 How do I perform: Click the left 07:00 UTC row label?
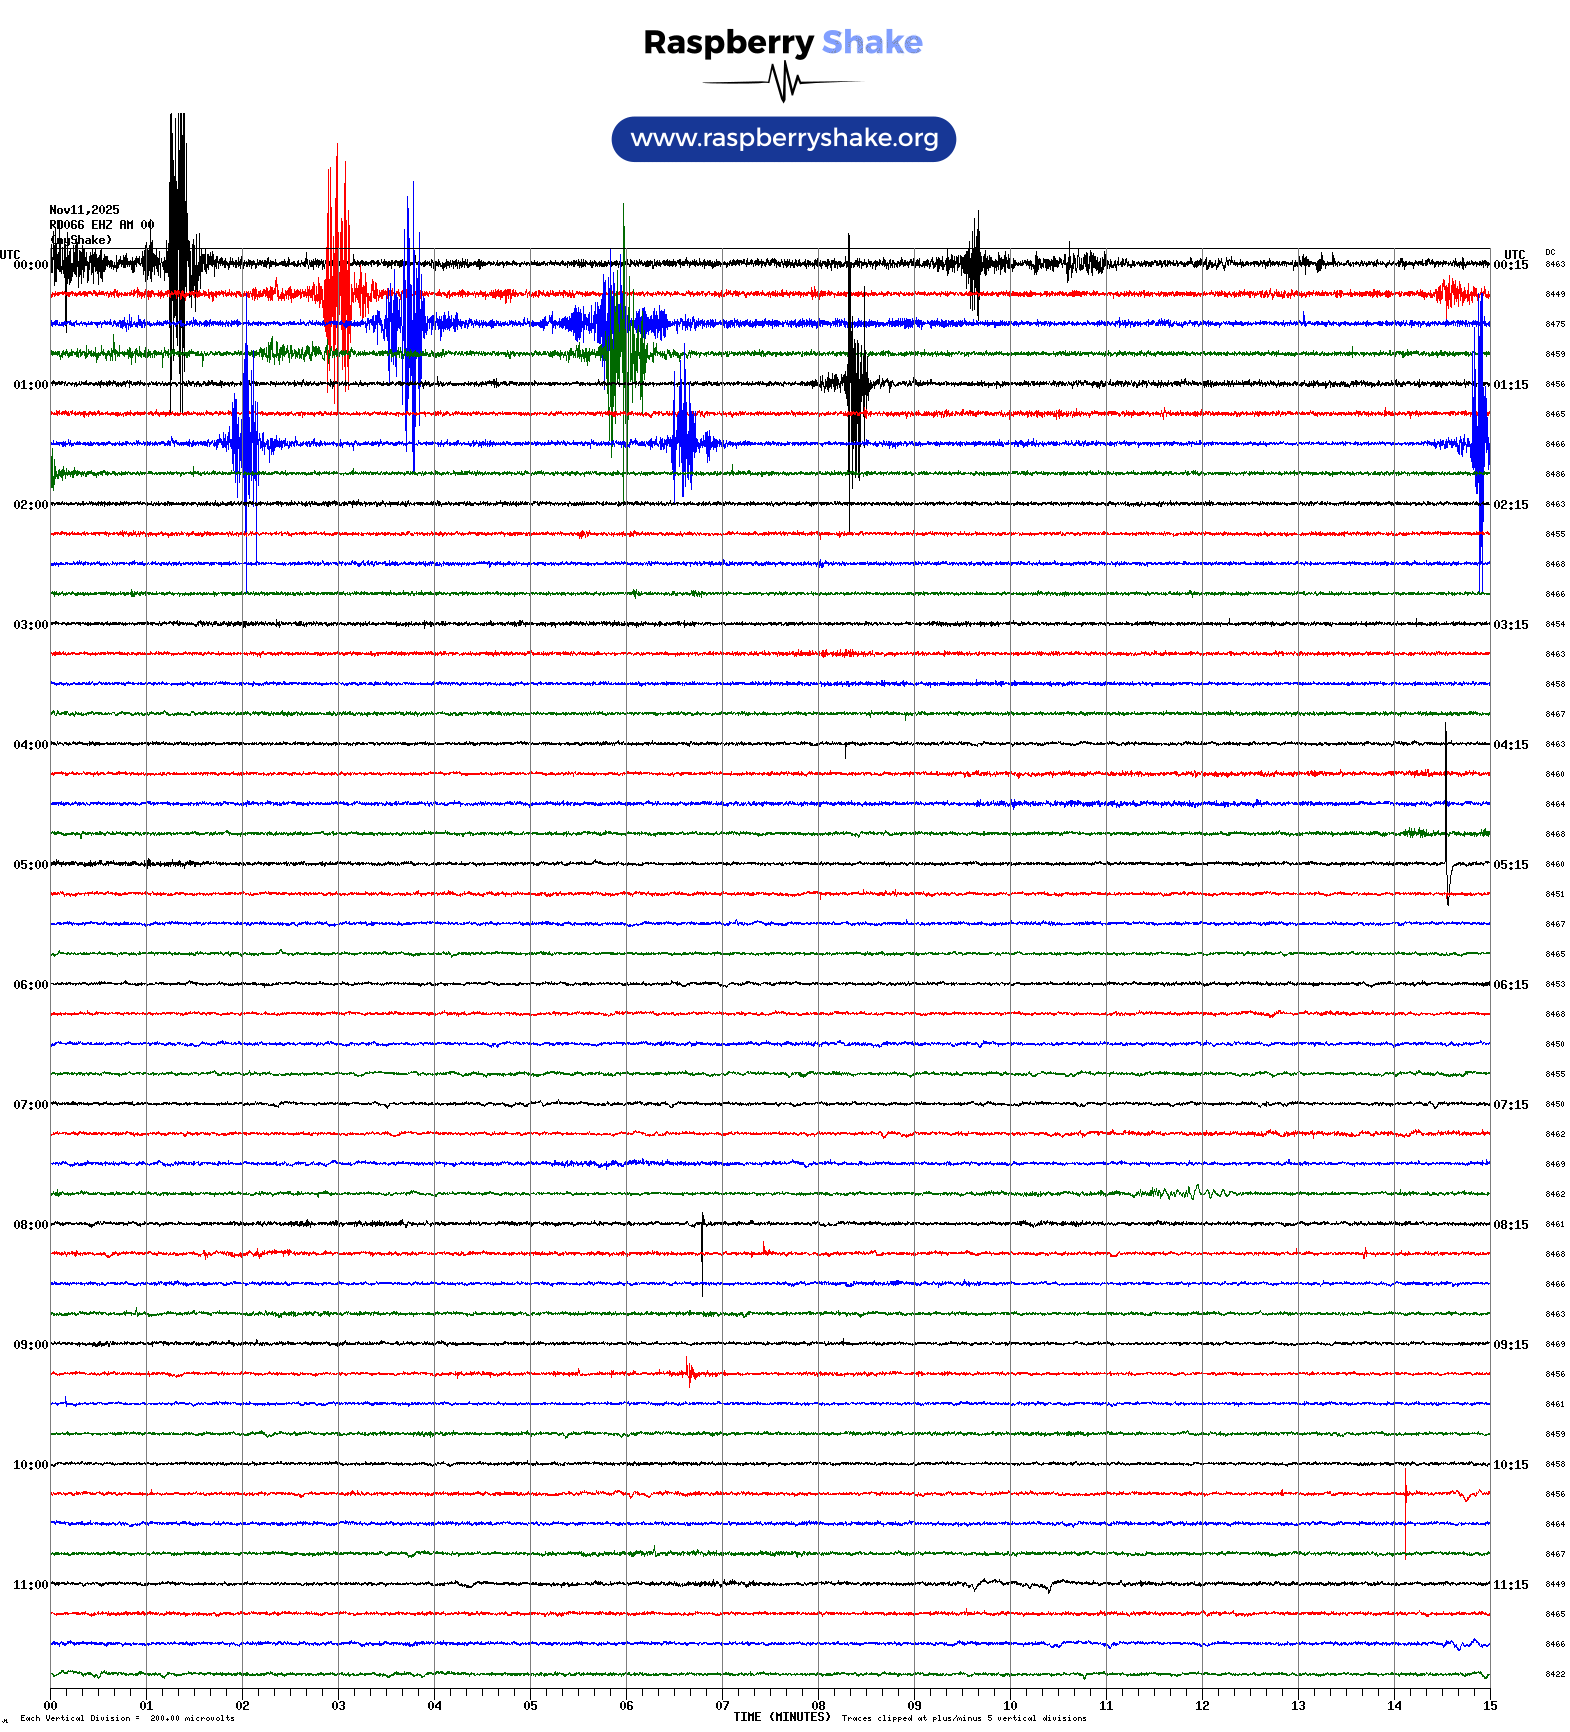pos(30,1105)
